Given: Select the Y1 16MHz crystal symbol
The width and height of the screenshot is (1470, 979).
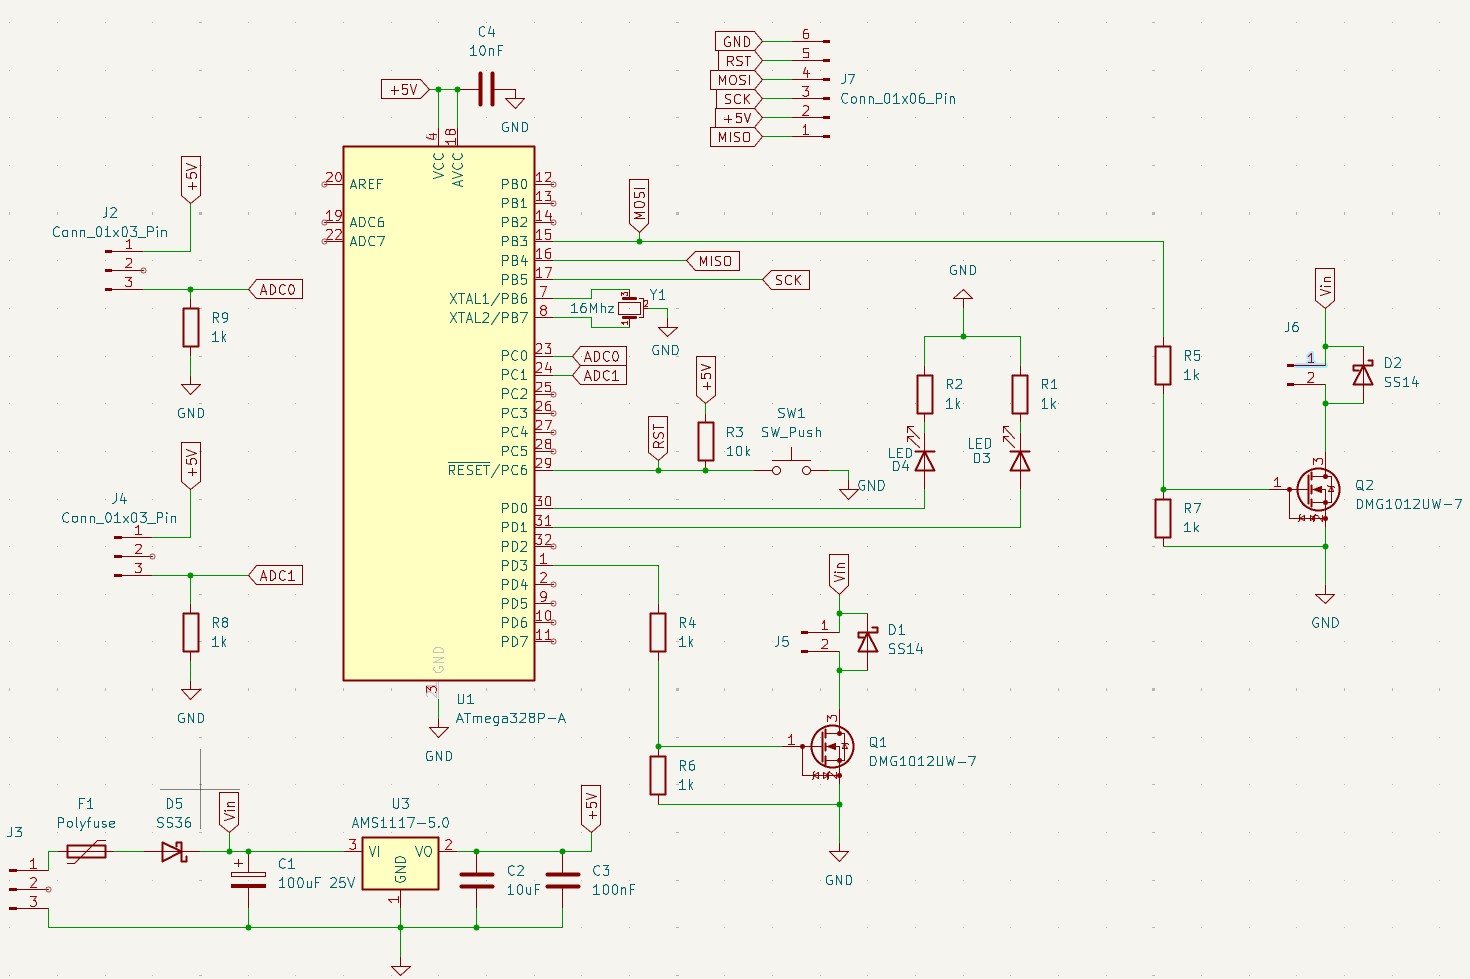Looking at the screenshot, I should pyautogui.click(x=629, y=308).
